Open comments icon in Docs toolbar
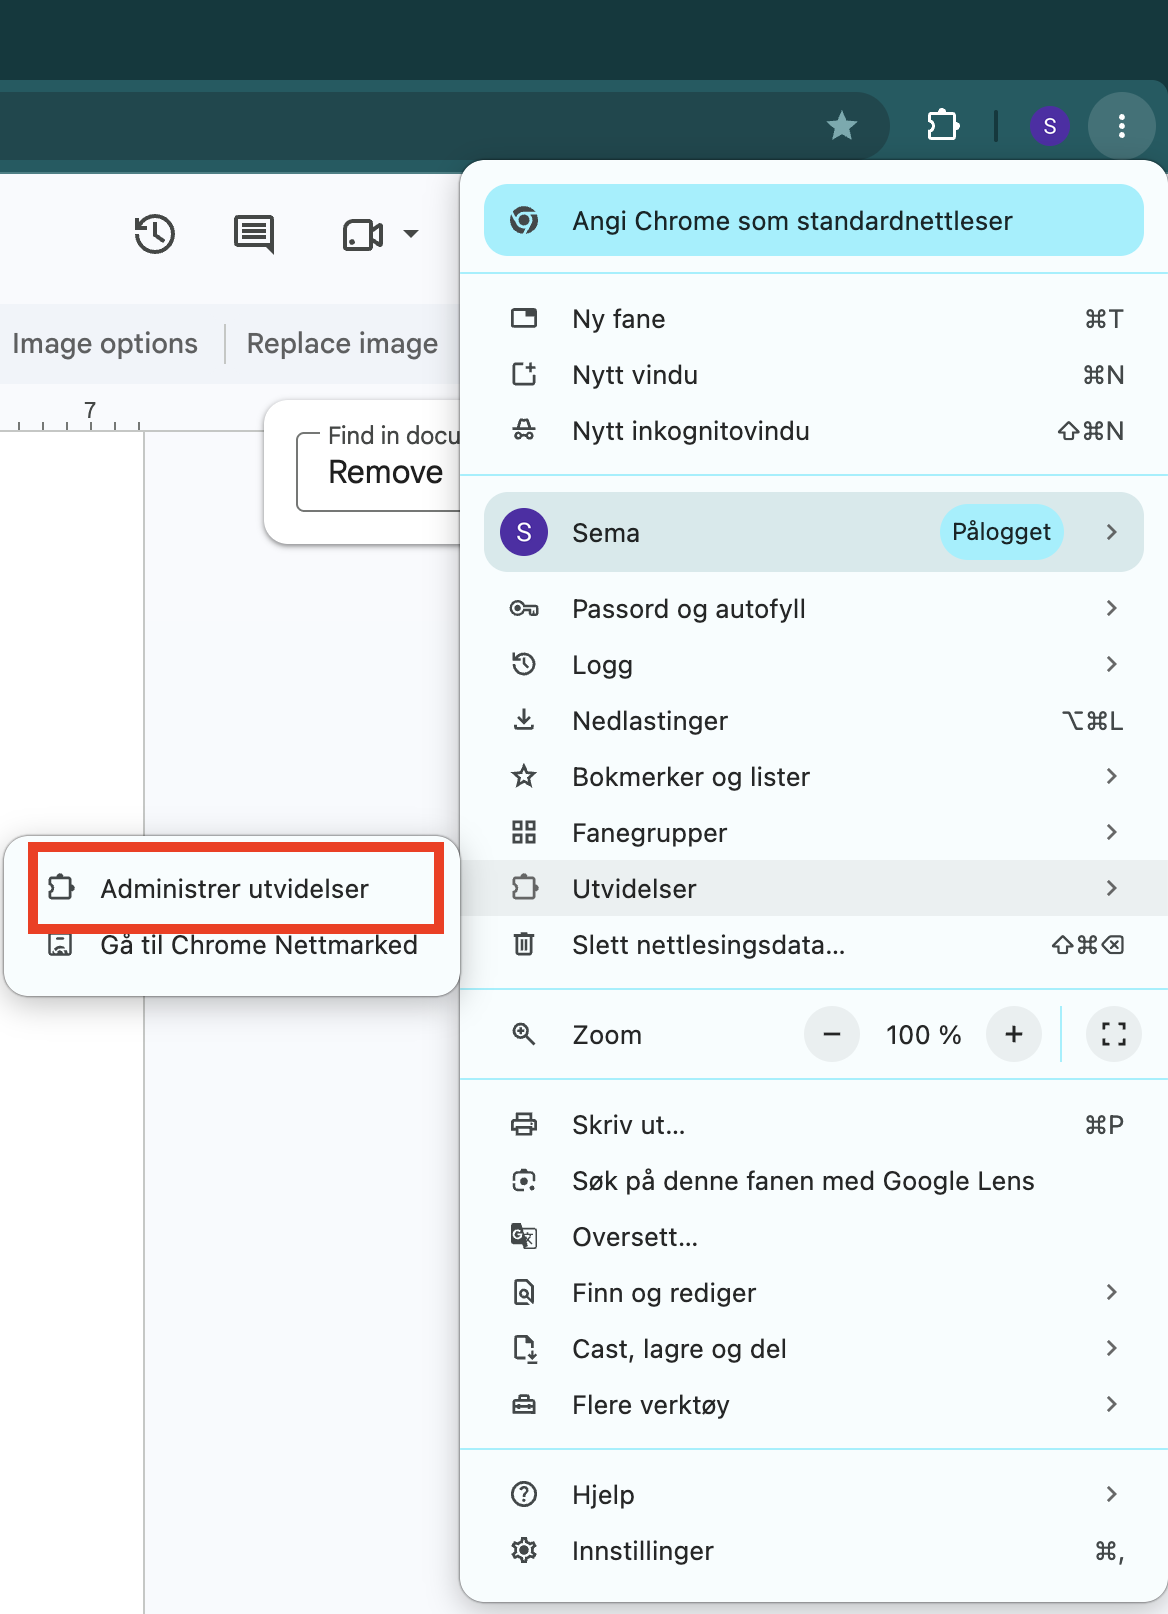Viewport: 1168px width, 1614px height. pos(254,234)
